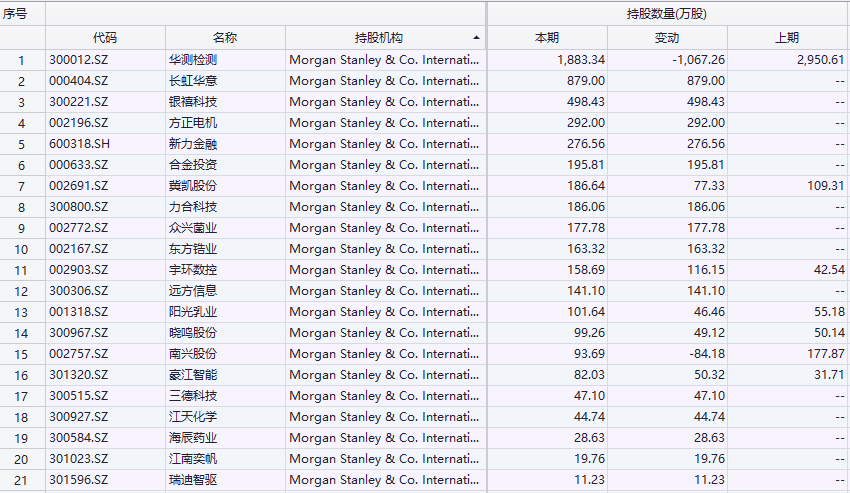Select the 众兴菌业 name cell
The image size is (850, 493).
(x=193, y=228)
